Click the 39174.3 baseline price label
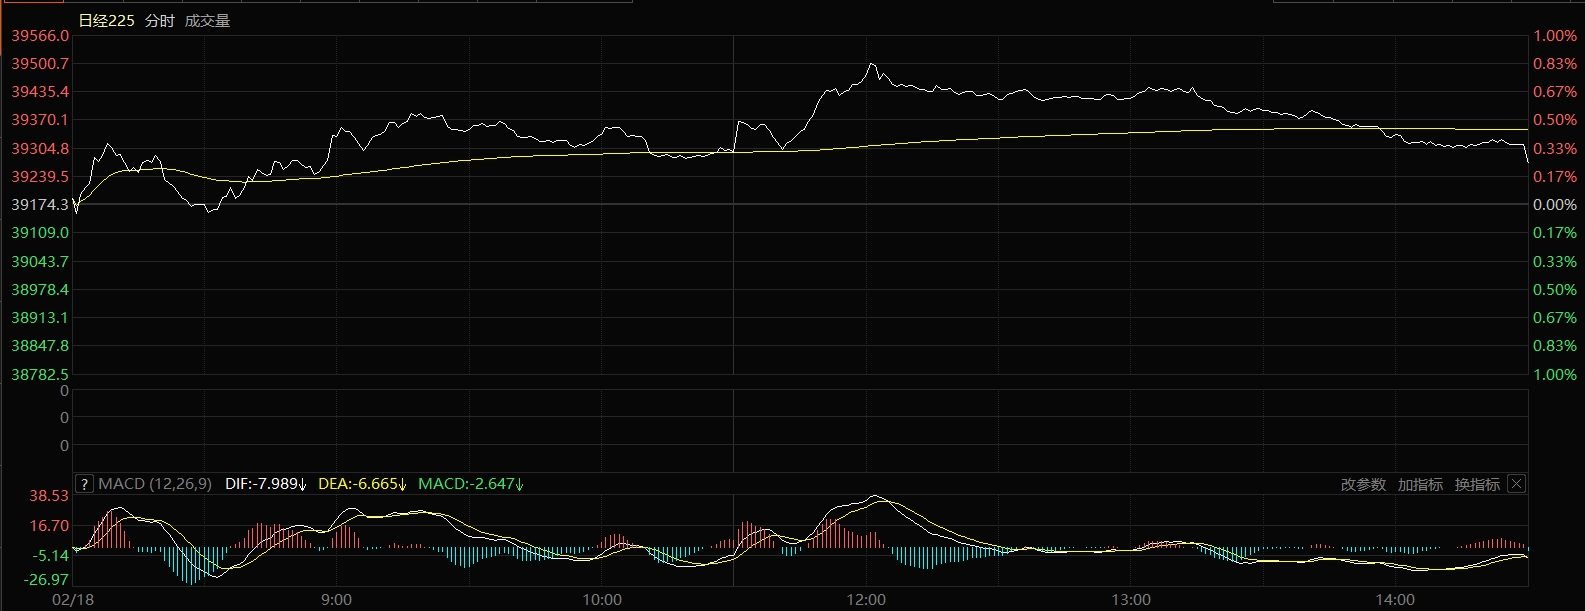The height and width of the screenshot is (611, 1585). click(40, 205)
